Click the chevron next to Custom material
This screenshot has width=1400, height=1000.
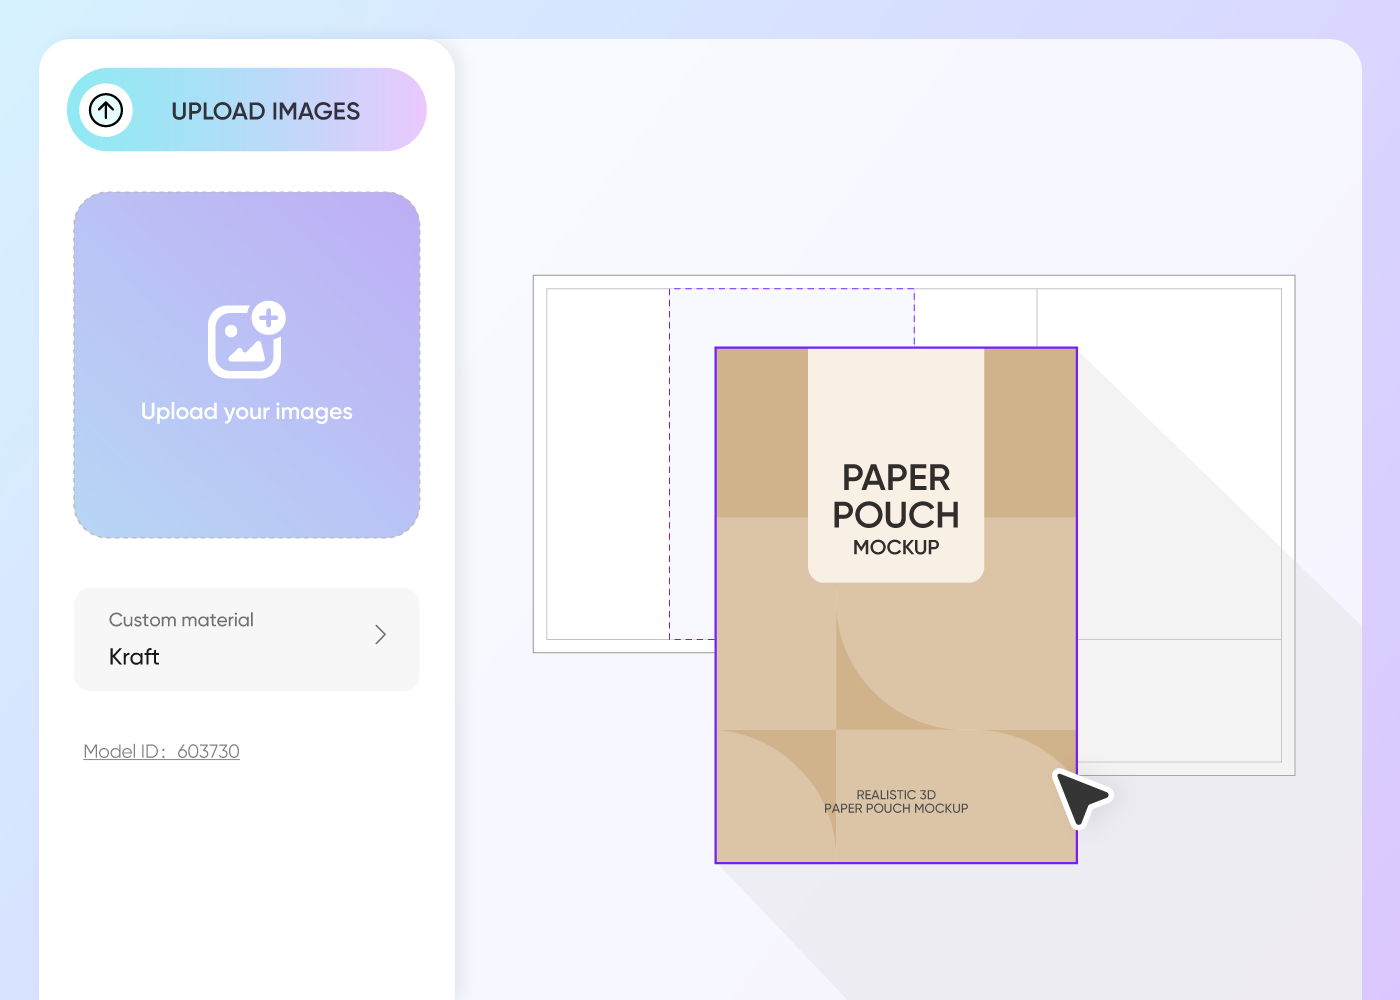380,635
